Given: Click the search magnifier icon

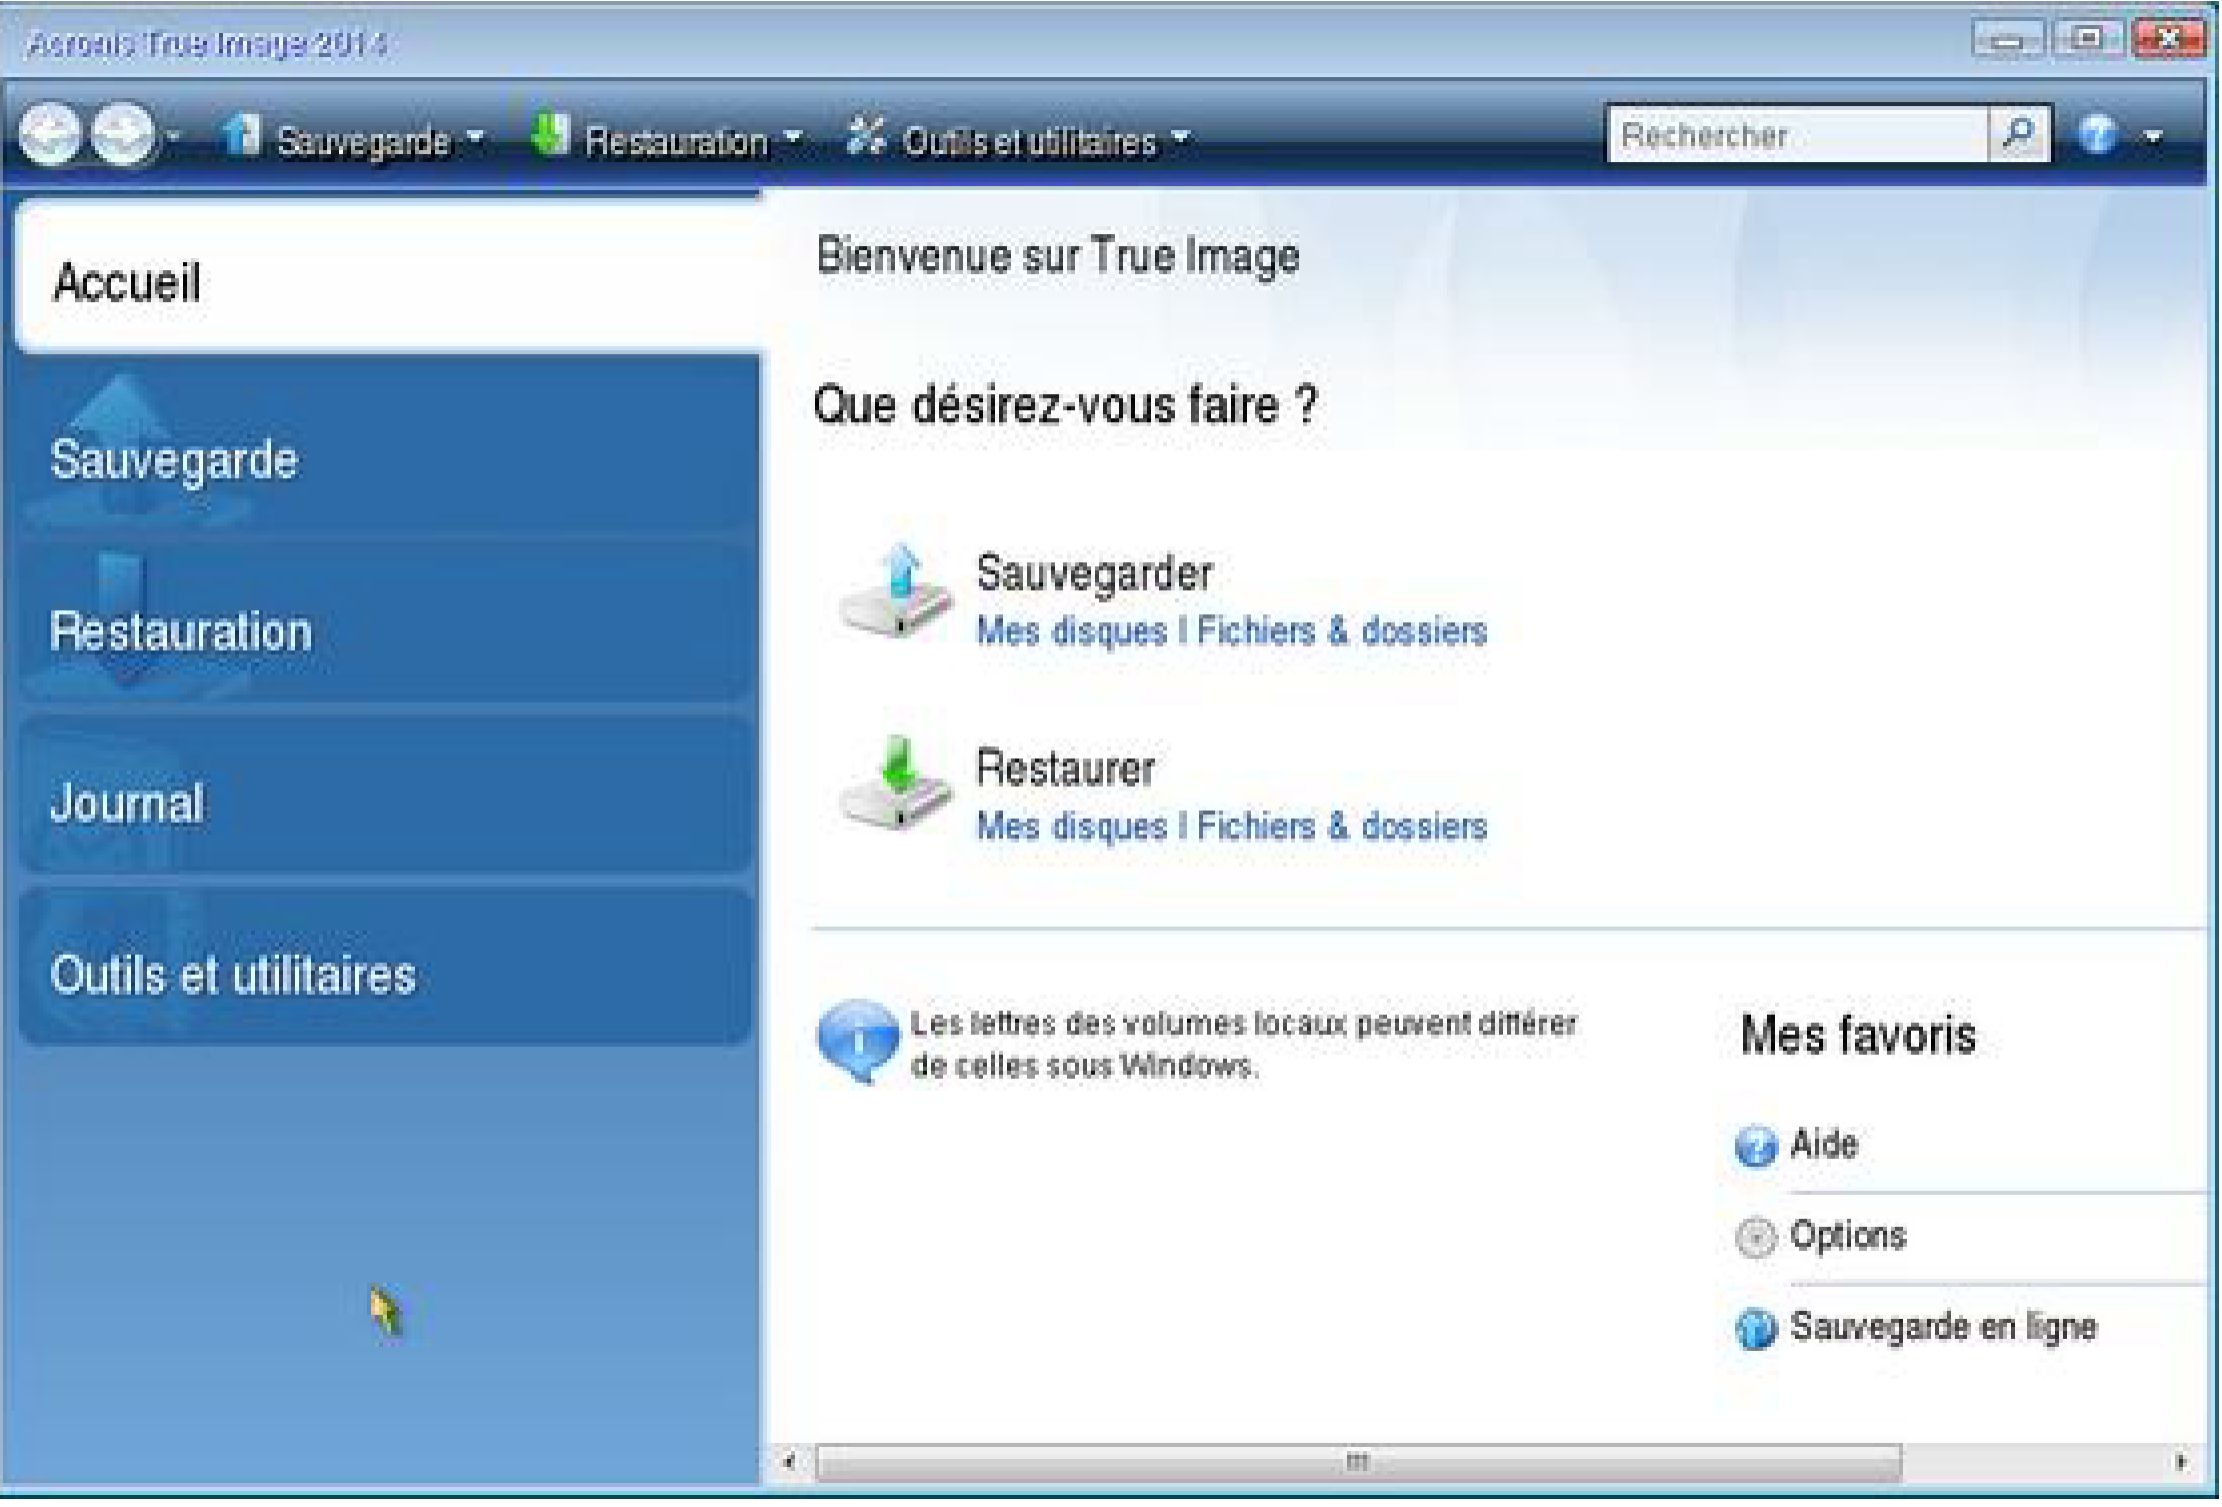Looking at the screenshot, I should click(x=2018, y=135).
